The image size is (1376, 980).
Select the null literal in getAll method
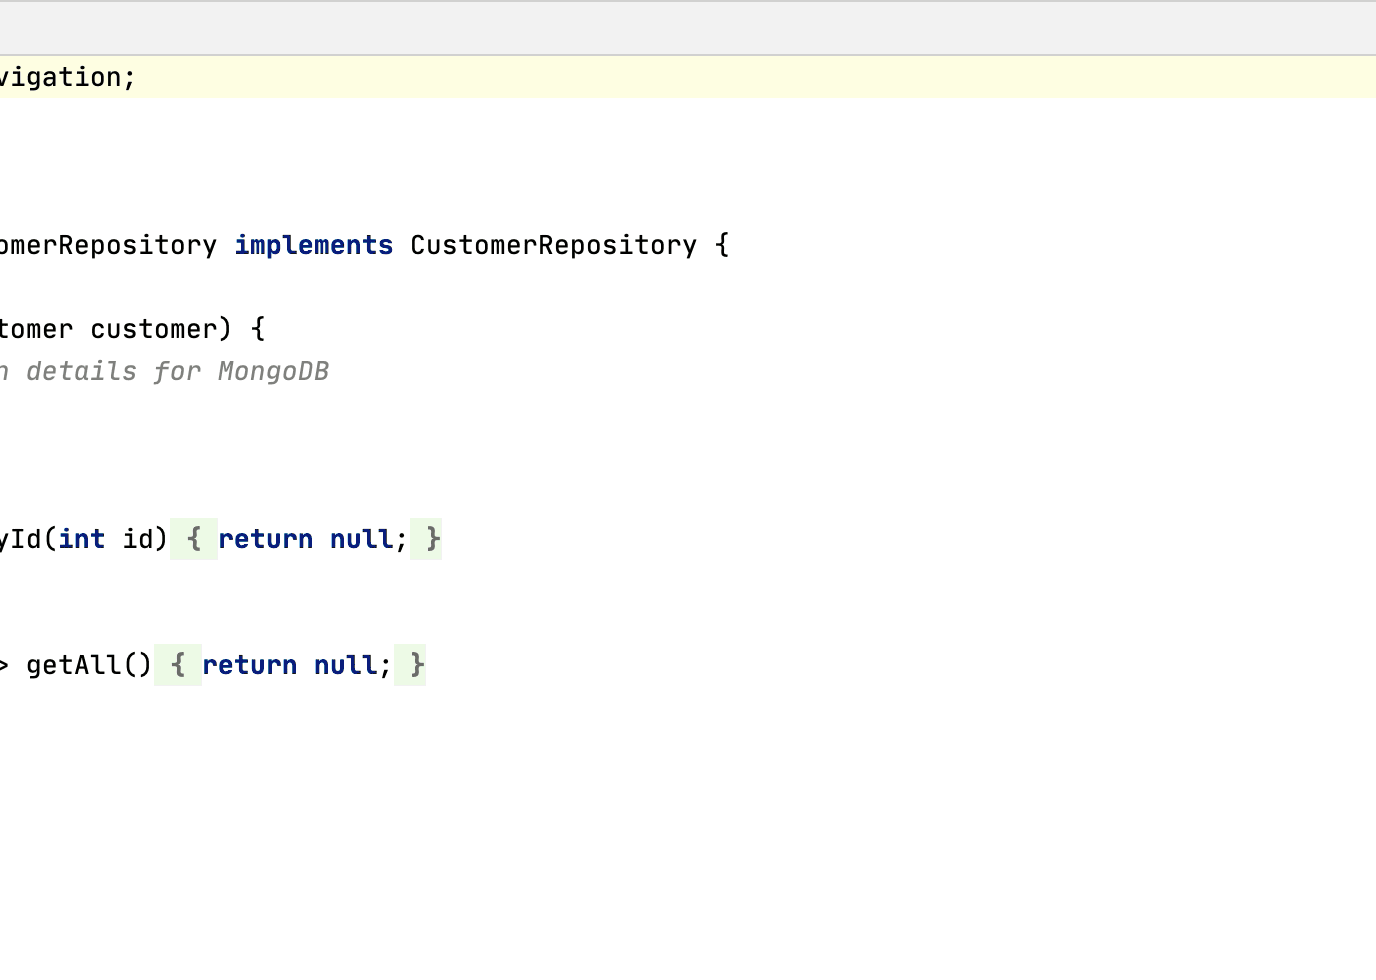pos(343,665)
